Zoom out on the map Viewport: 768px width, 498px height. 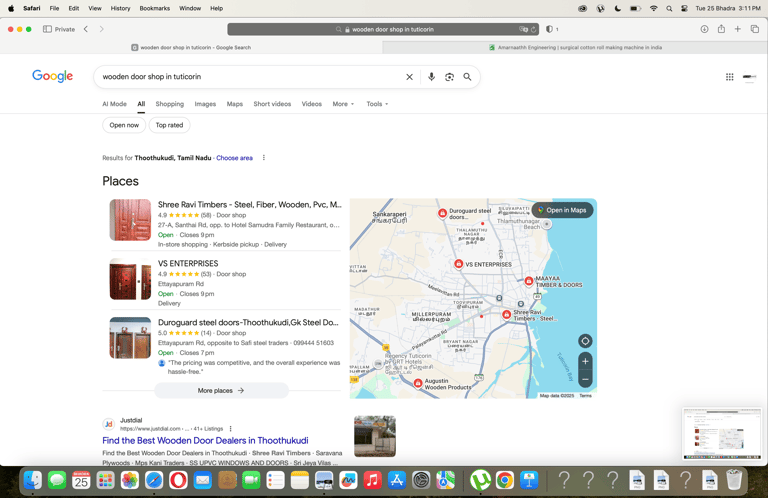(585, 379)
